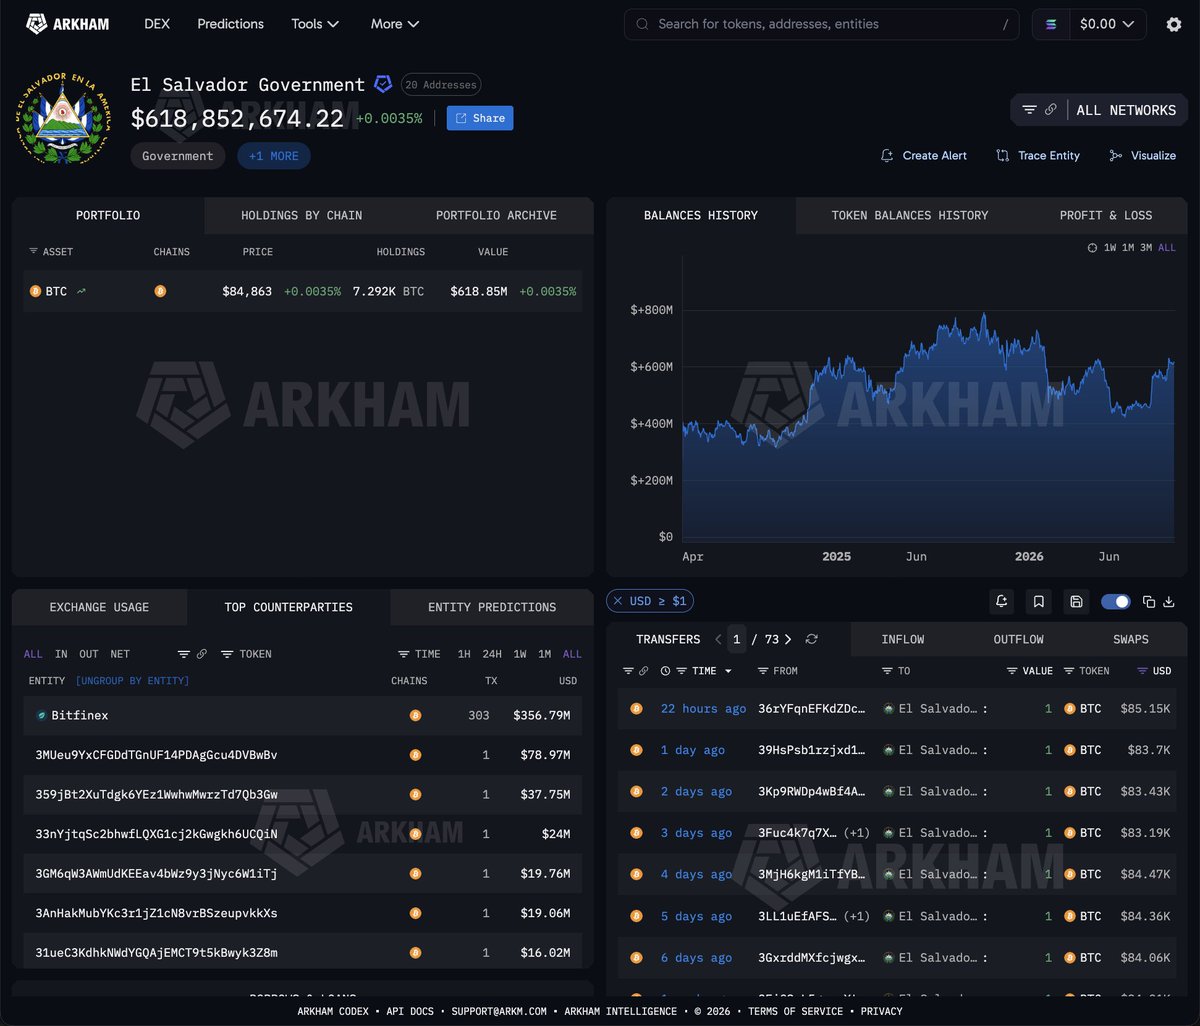This screenshot has height=1026, width=1200.
Task: Select the OUT counterparties filter
Action: 89,654
